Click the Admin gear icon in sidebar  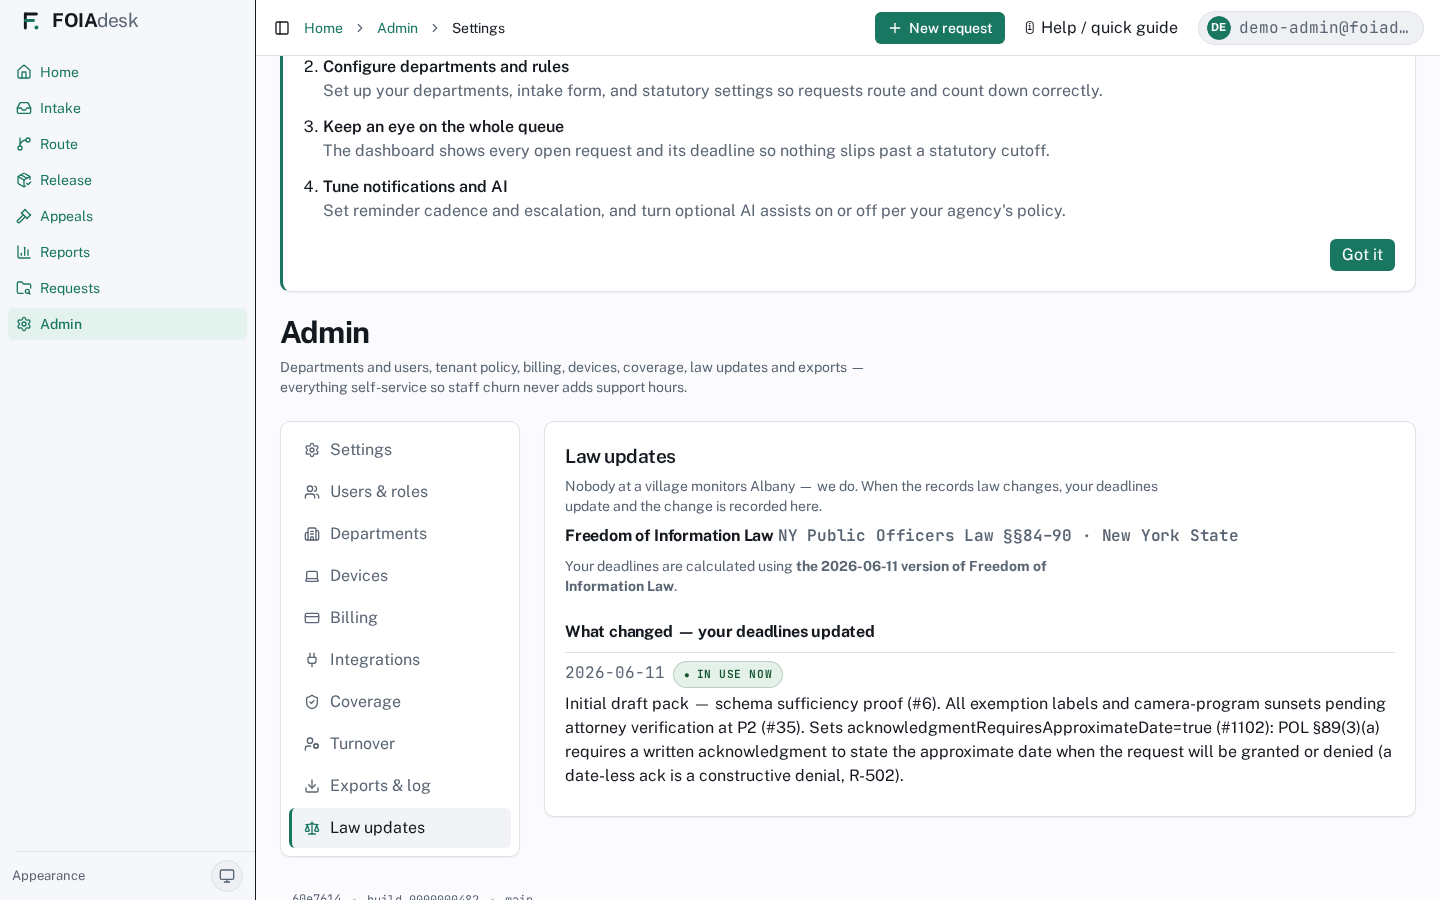coord(24,324)
